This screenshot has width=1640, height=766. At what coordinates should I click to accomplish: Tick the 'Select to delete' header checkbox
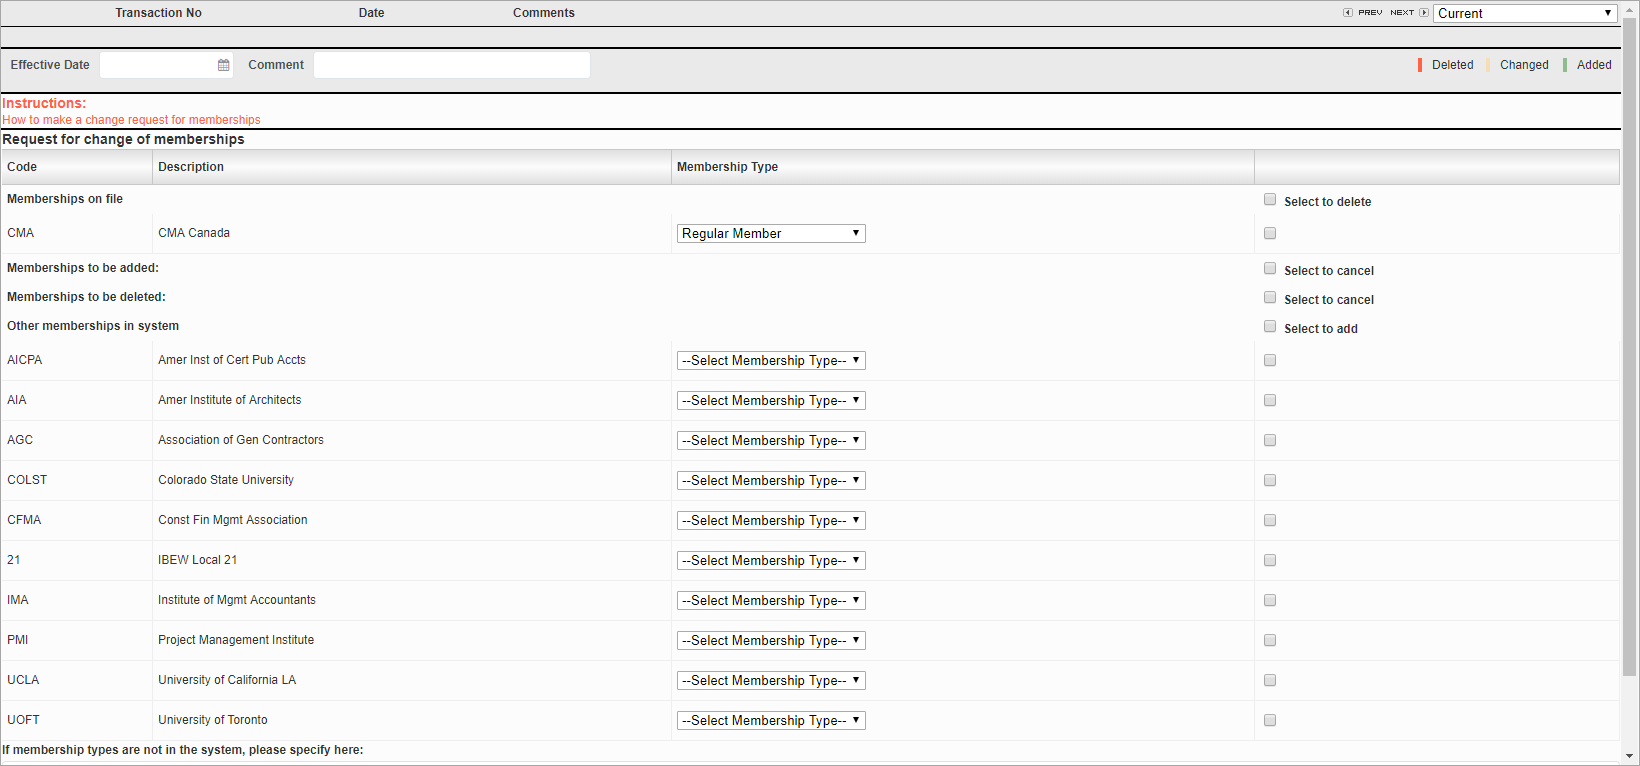(1270, 199)
